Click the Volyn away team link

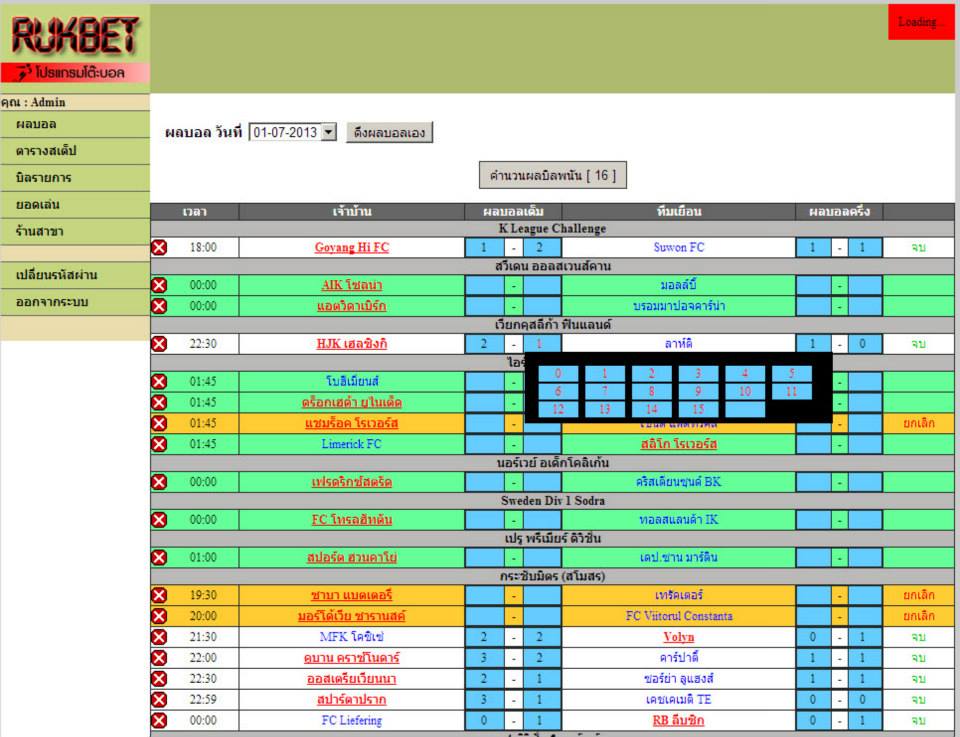pyautogui.click(x=678, y=637)
